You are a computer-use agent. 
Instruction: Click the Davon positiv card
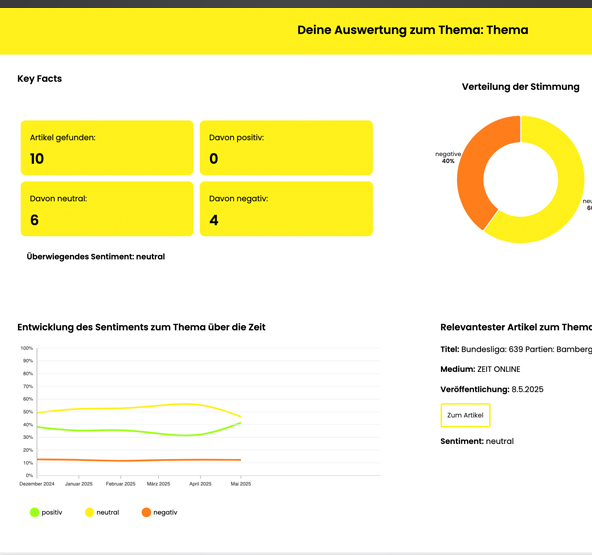[286, 148]
